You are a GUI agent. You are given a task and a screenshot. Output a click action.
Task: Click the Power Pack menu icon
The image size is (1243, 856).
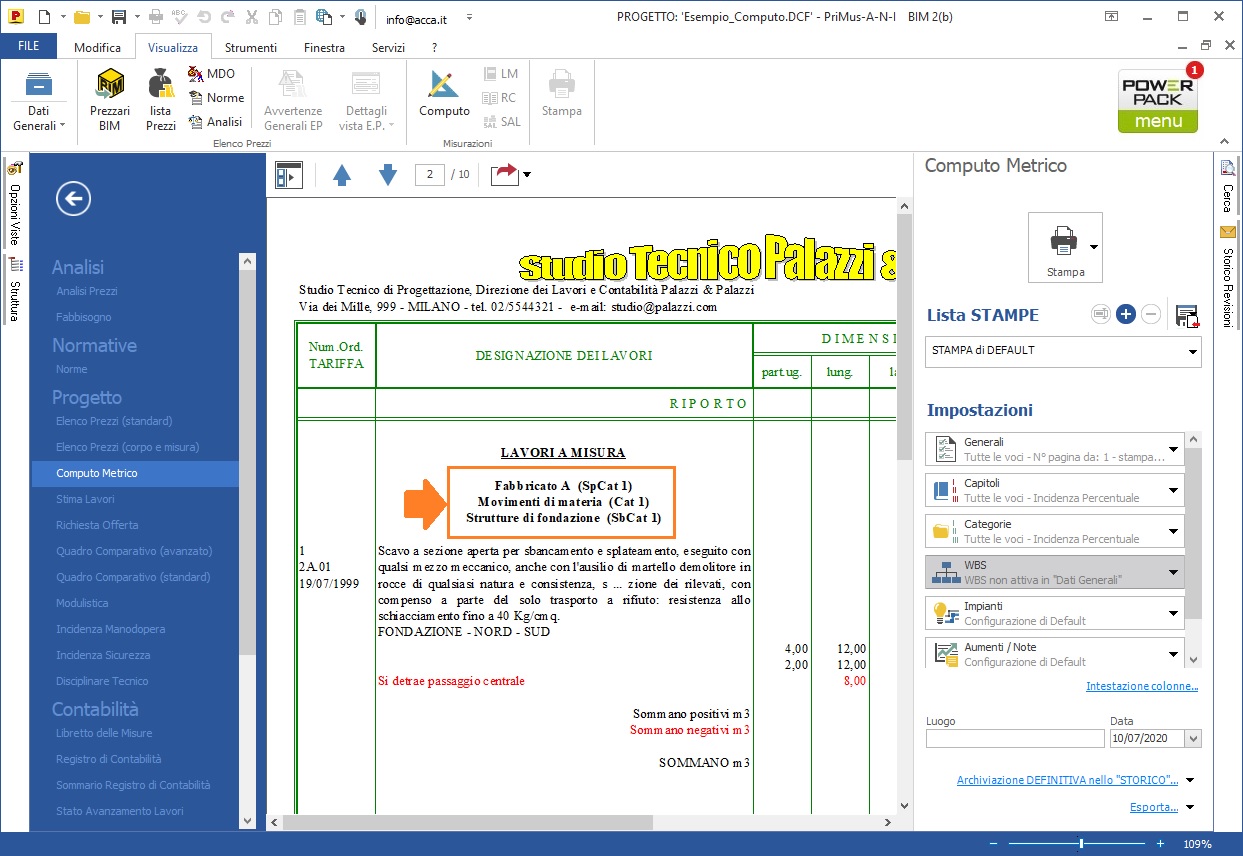click(x=1157, y=101)
